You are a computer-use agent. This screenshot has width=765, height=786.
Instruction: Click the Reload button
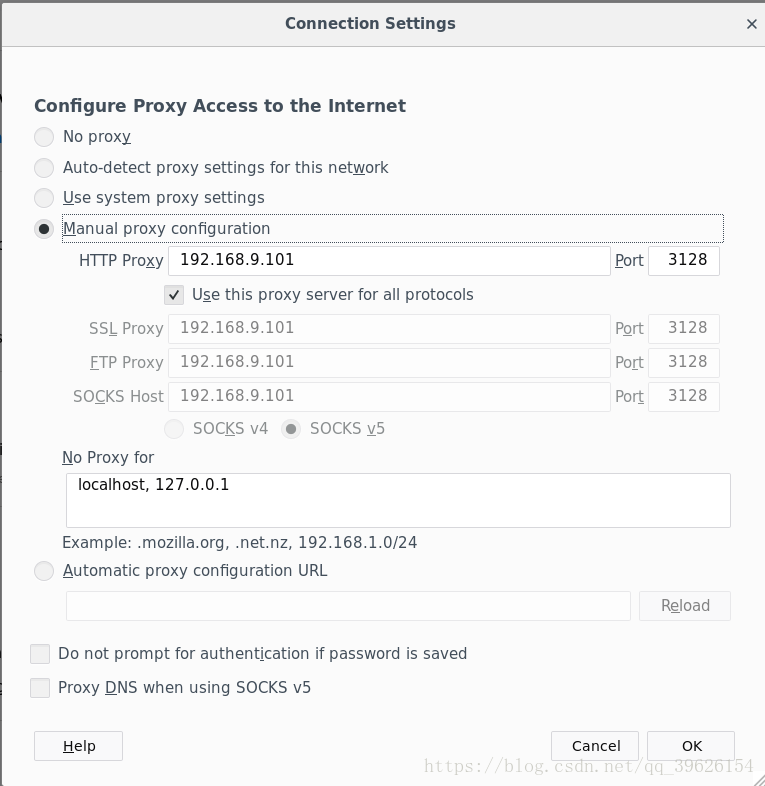tap(685, 606)
